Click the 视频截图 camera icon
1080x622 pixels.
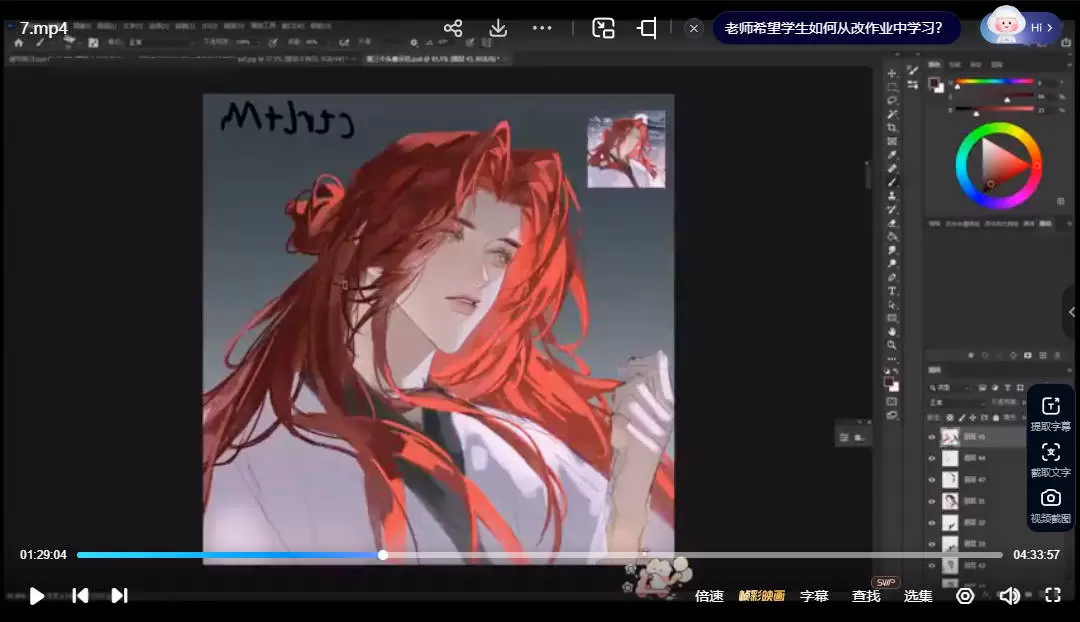pos(1051,498)
